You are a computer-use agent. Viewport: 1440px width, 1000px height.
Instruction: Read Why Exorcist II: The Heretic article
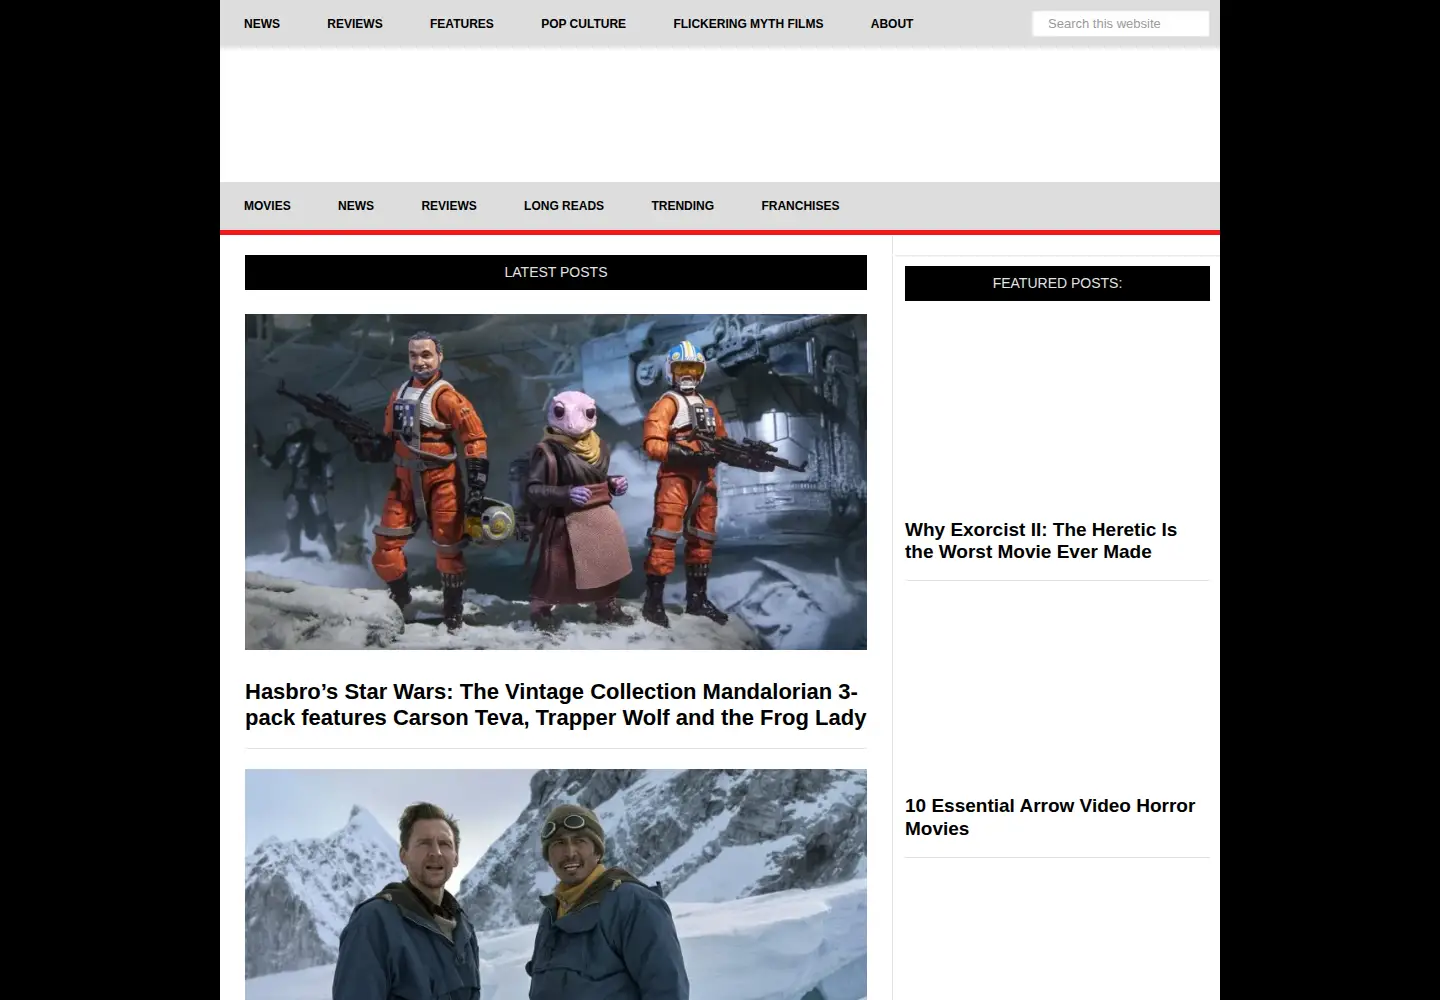1041,541
